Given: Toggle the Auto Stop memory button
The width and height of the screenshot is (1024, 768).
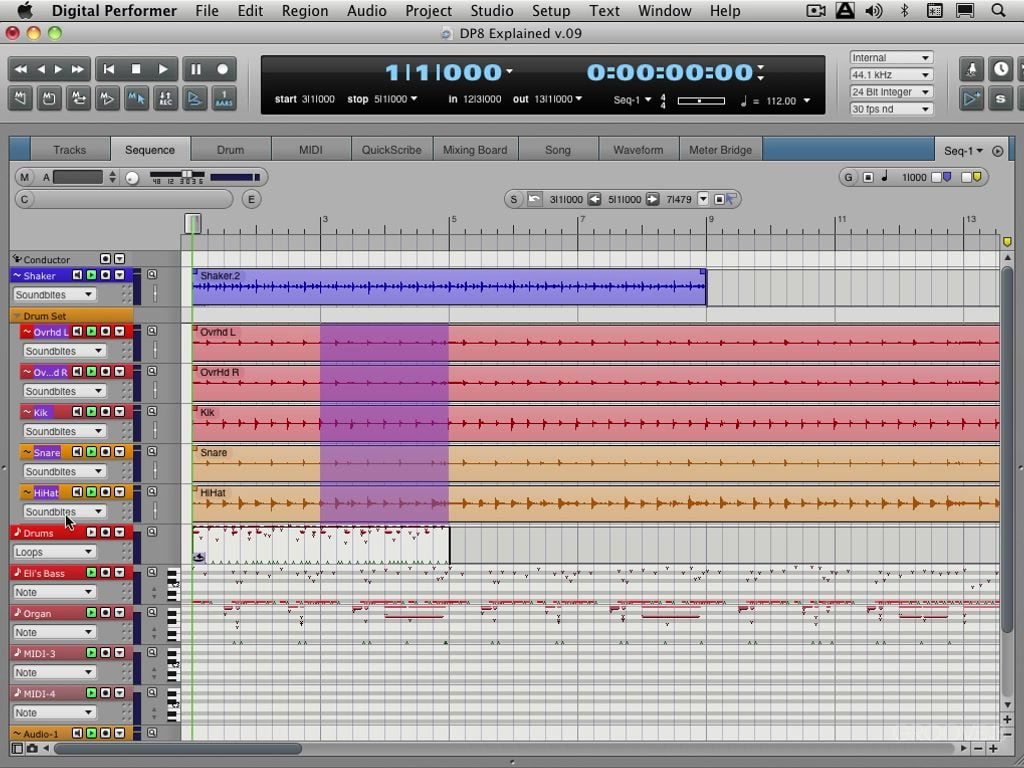Looking at the screenshot, I should click(x=49, y=99).
